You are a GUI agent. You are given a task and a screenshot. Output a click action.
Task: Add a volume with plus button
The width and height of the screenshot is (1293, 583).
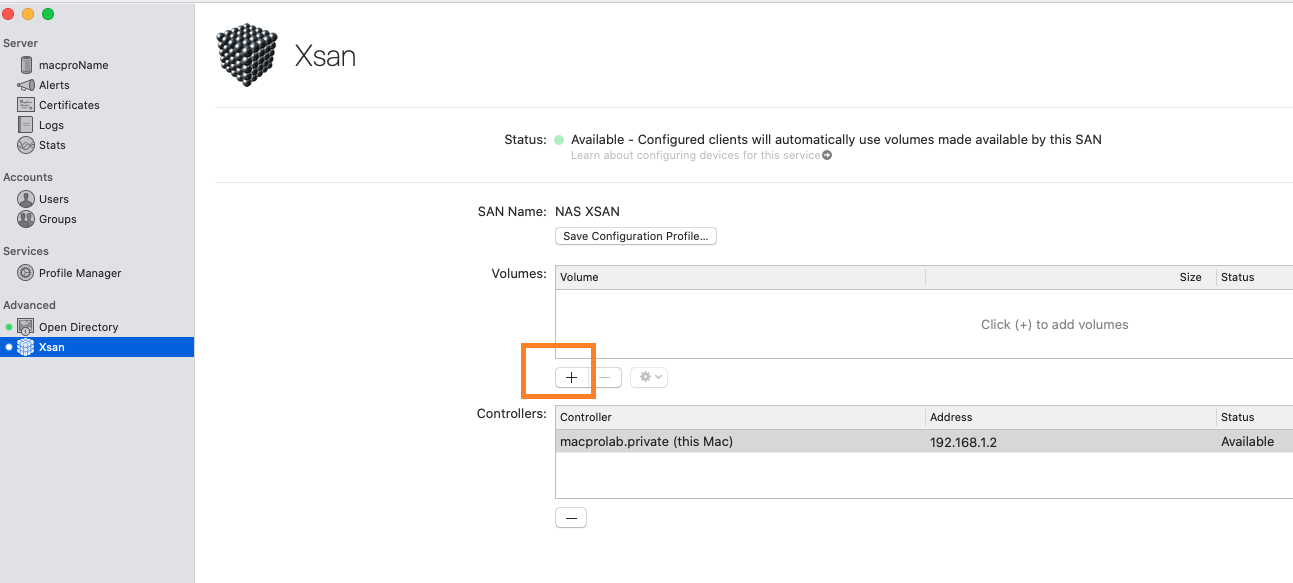coord(571,377)
